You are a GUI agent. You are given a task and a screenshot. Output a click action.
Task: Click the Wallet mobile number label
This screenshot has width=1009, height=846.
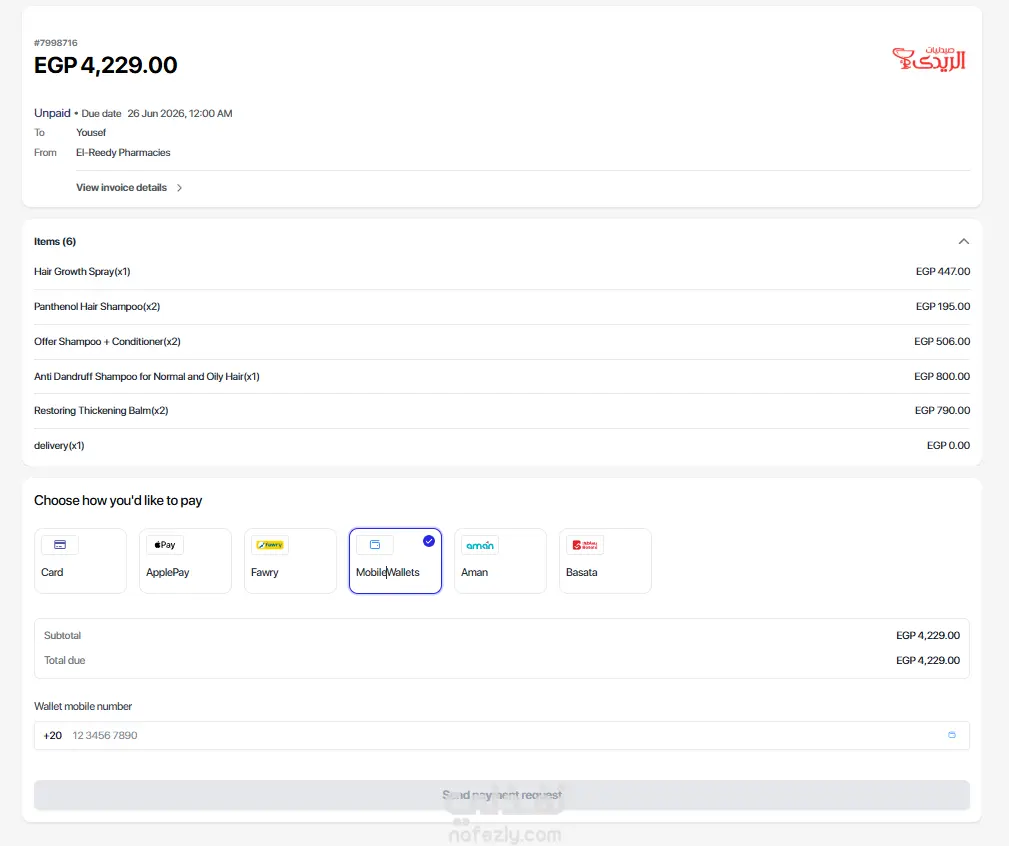(x=83, y=706)
